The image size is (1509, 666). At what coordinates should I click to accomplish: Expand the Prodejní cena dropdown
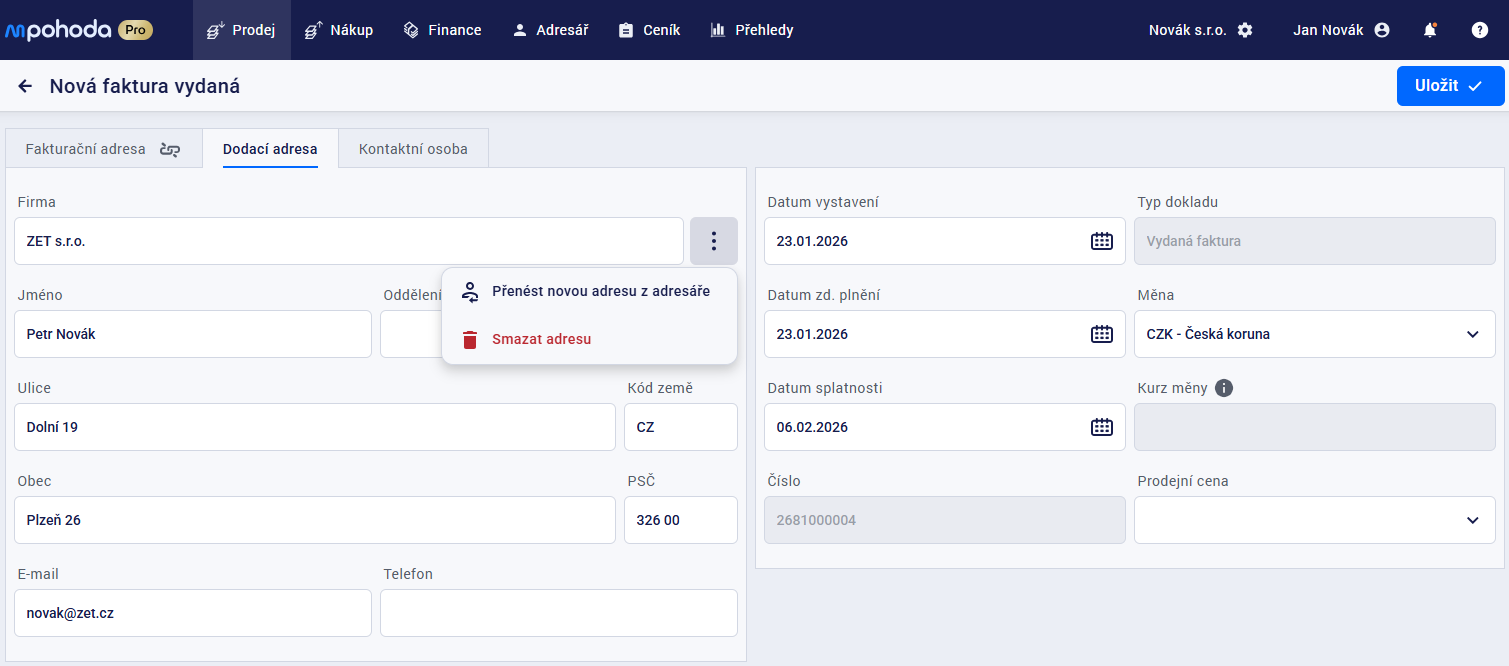1472,520
